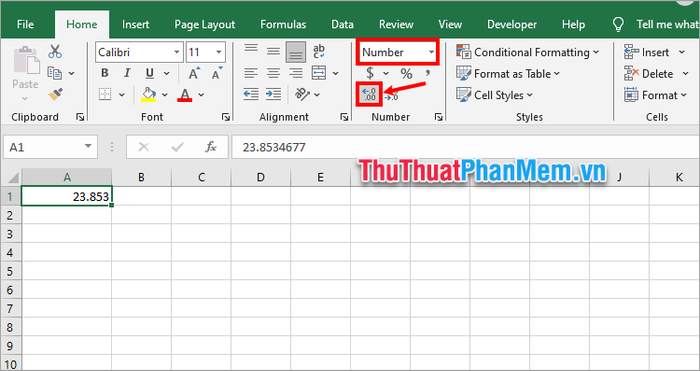The width and height of the screenshot is (700, 371).
Task: Toggle Wrap Text icon
Action: [x=319, y=51]
